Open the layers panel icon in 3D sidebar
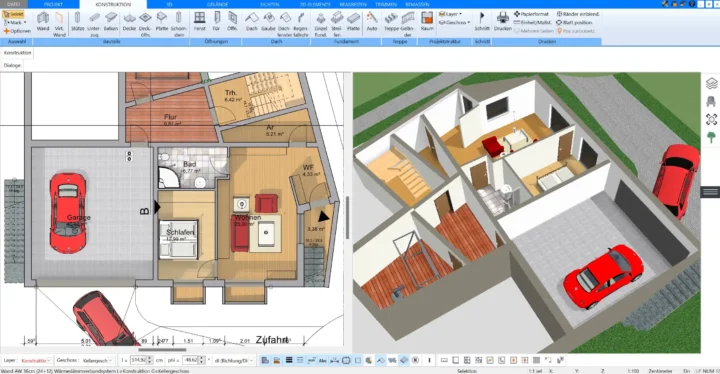The width and height of the screenshot is (720, 374). 711,84
